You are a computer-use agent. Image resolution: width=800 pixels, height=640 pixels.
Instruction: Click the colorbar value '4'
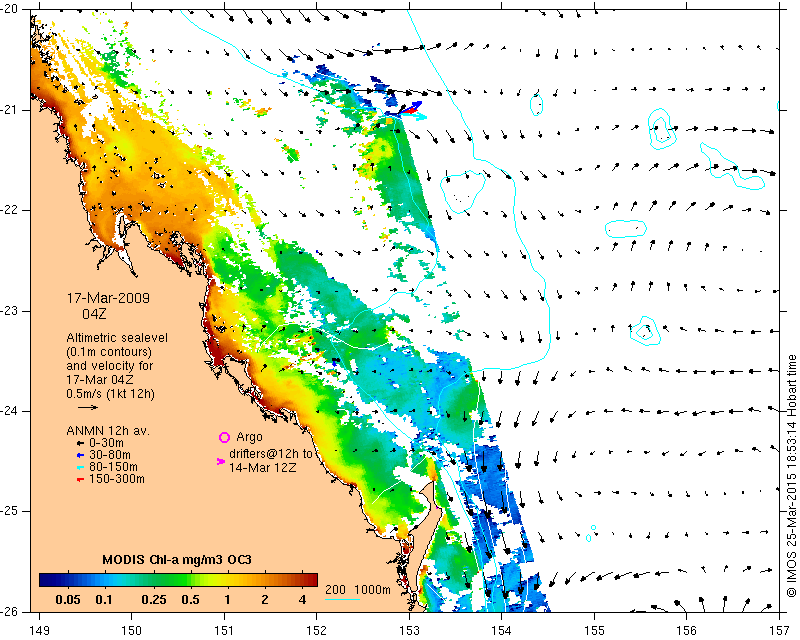coord(302,600)
